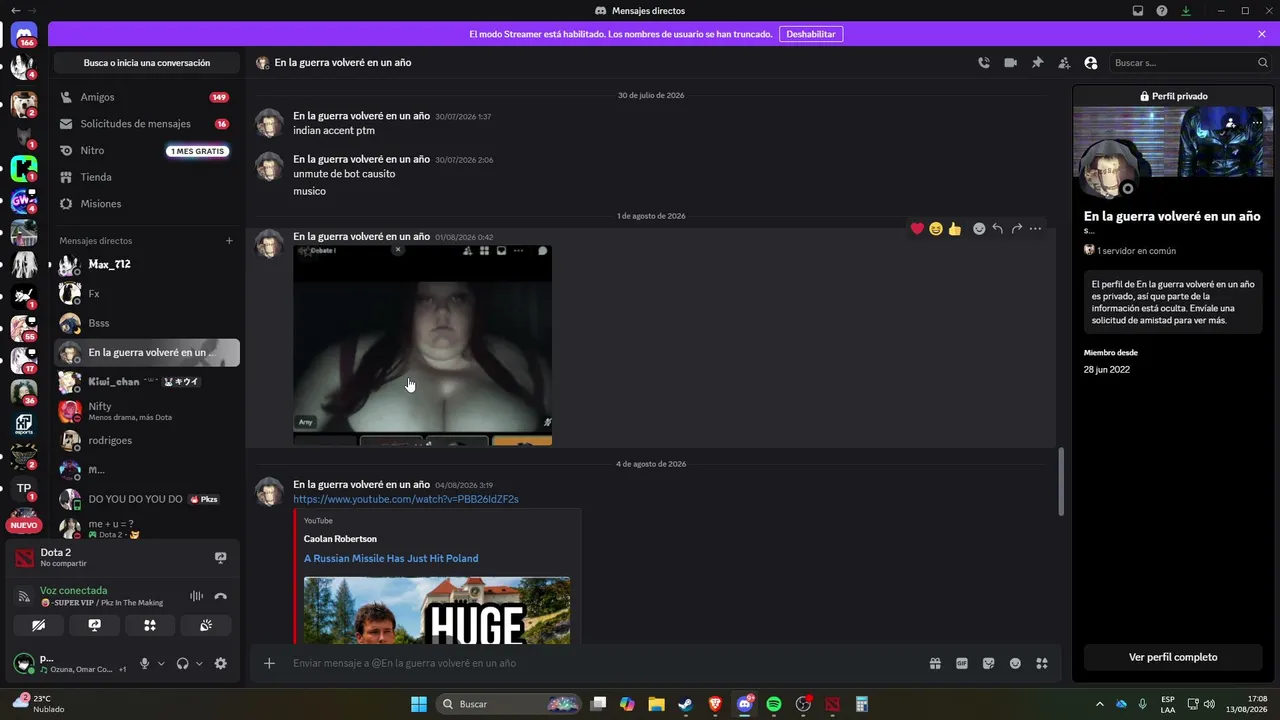1280x720 pixels.
Task: Click the chat scrollbar thumb
Action: pos(1061,481)
